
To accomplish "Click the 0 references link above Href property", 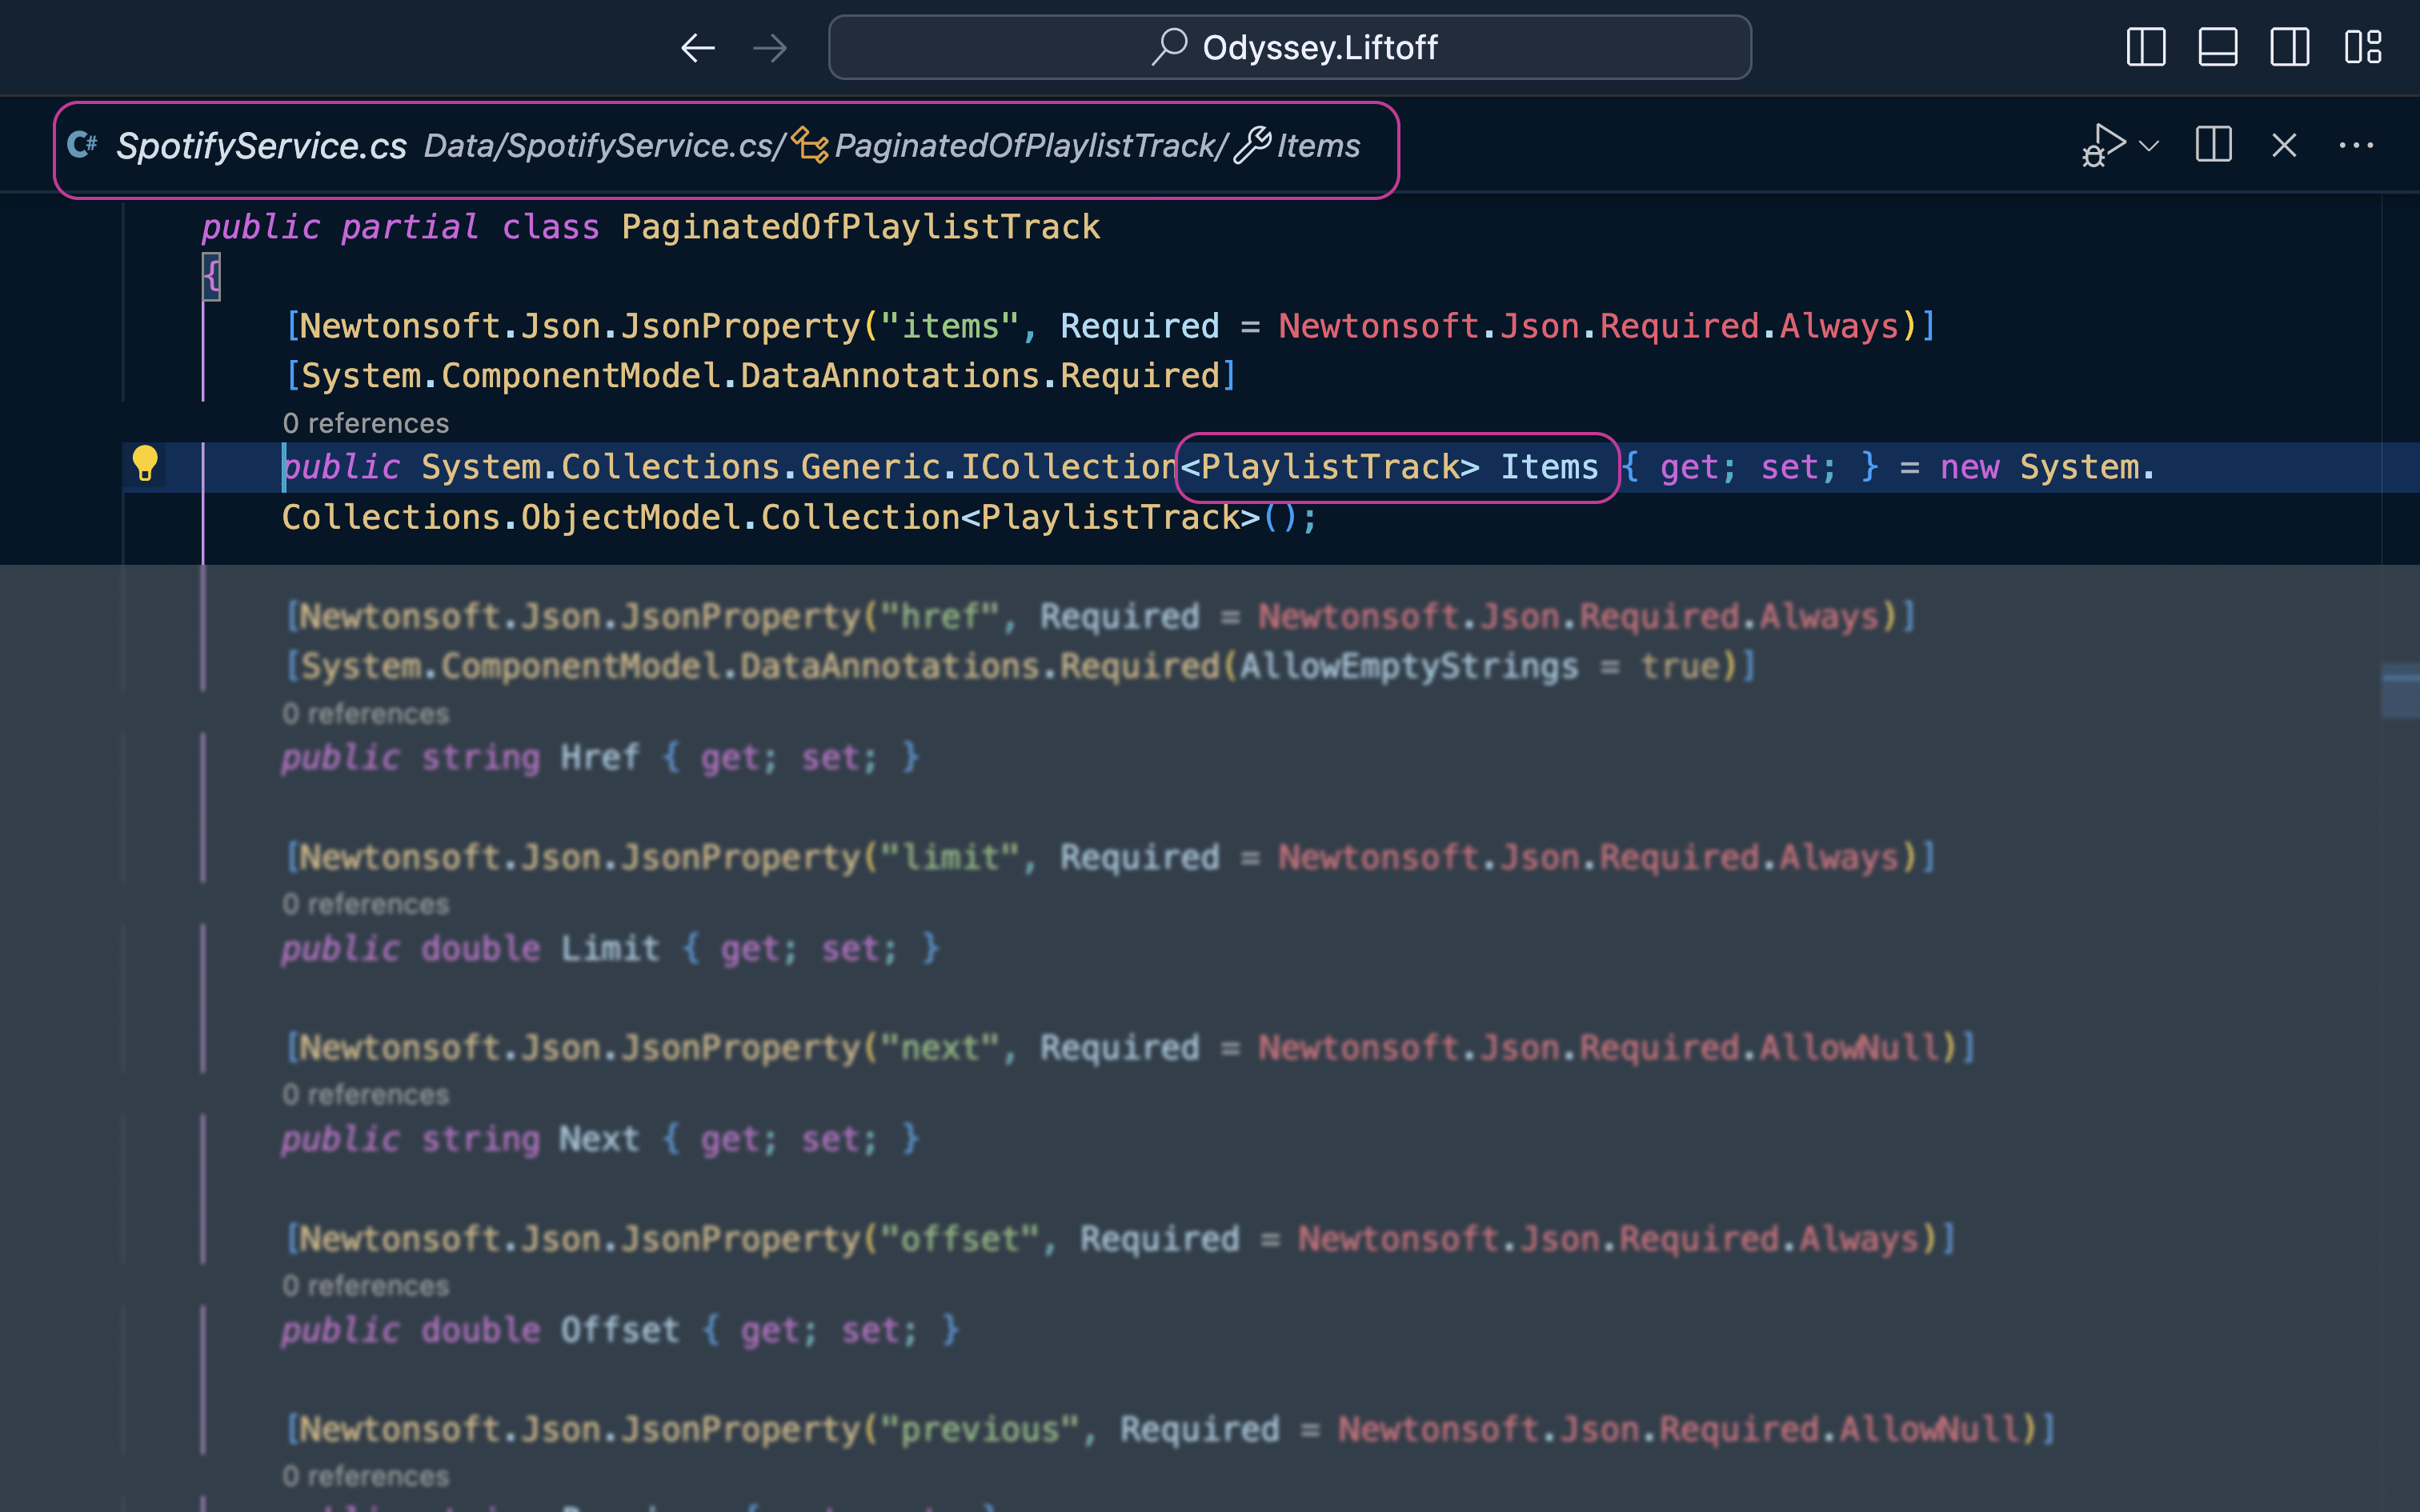I will (366, 713).
